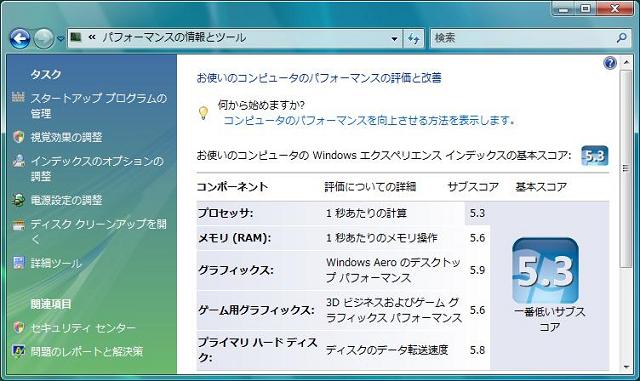Click the 何から始めますか? text
This screenshot has height=381, width=640.
click(x=261, y=105)
